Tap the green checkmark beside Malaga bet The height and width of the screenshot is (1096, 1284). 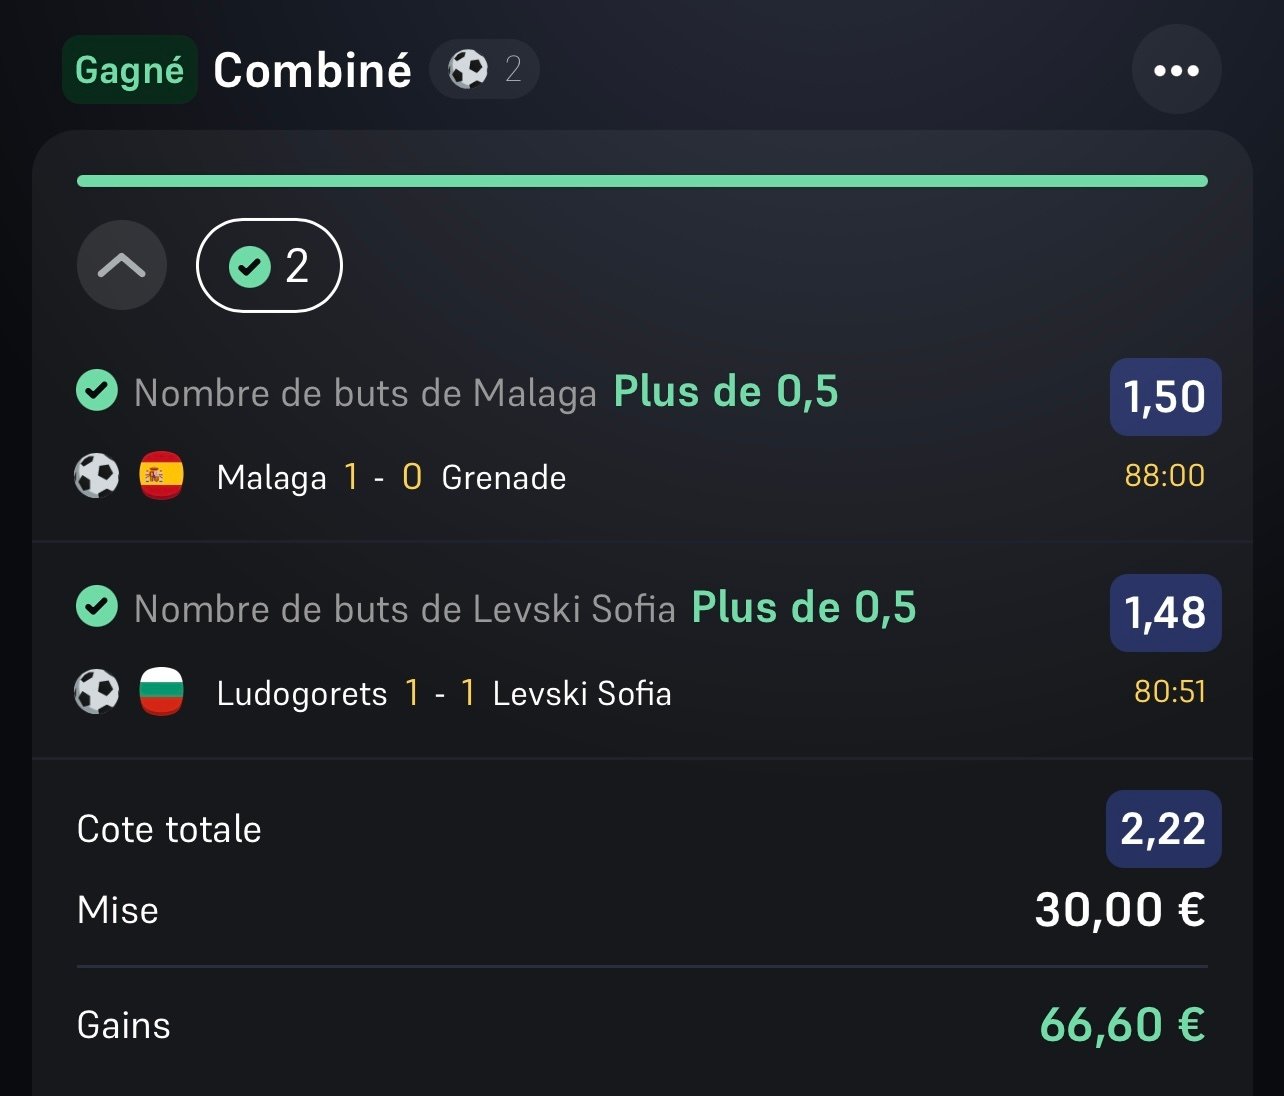coord(97,391)
